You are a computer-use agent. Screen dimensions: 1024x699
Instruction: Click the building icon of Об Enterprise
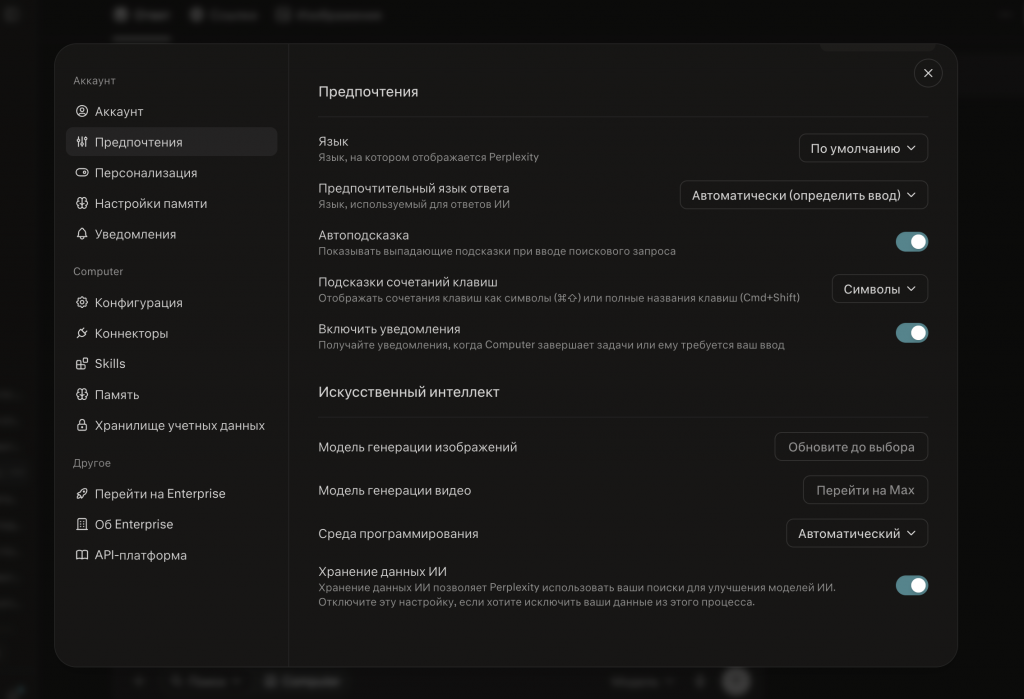82,525
